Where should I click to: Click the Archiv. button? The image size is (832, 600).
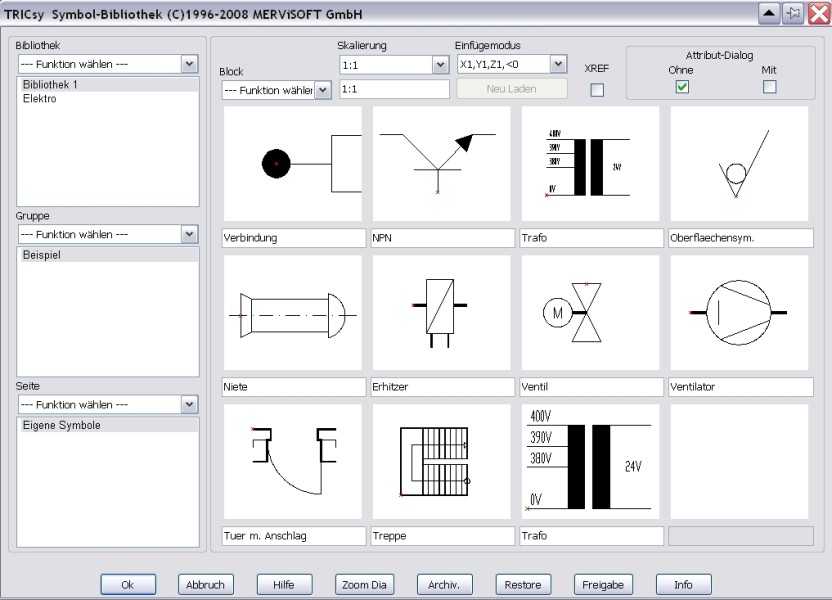[444, 585]
